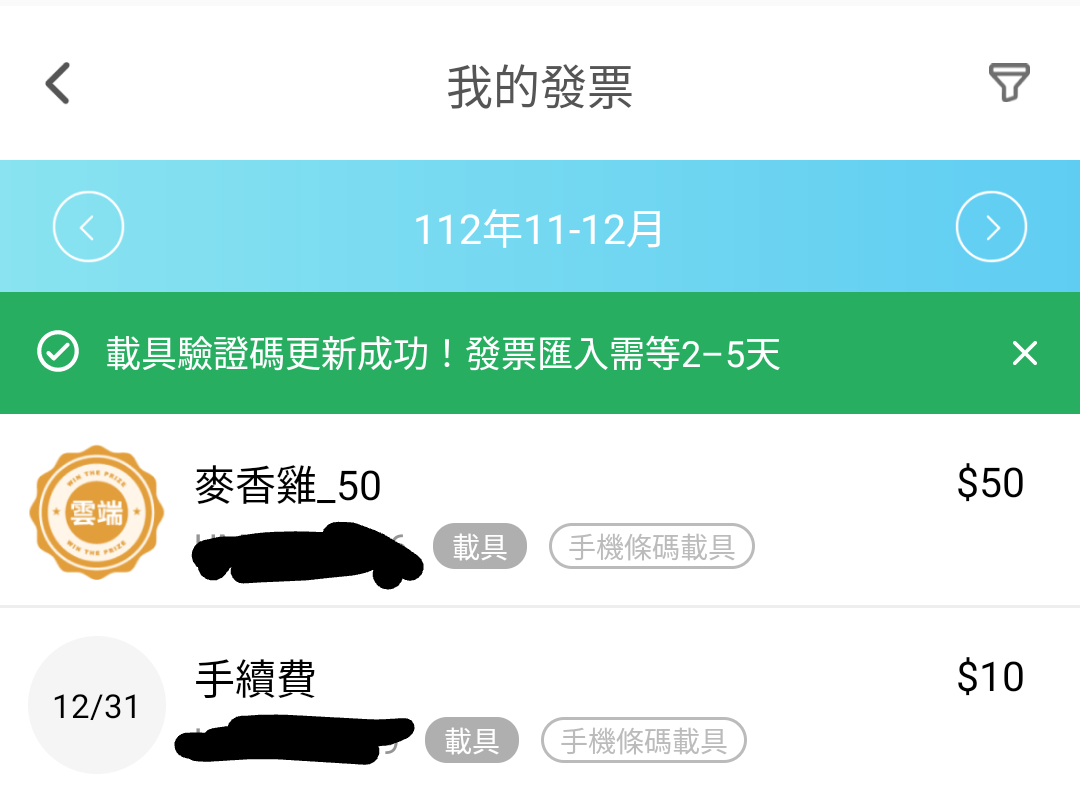Go to the previous invoice period

88,228
